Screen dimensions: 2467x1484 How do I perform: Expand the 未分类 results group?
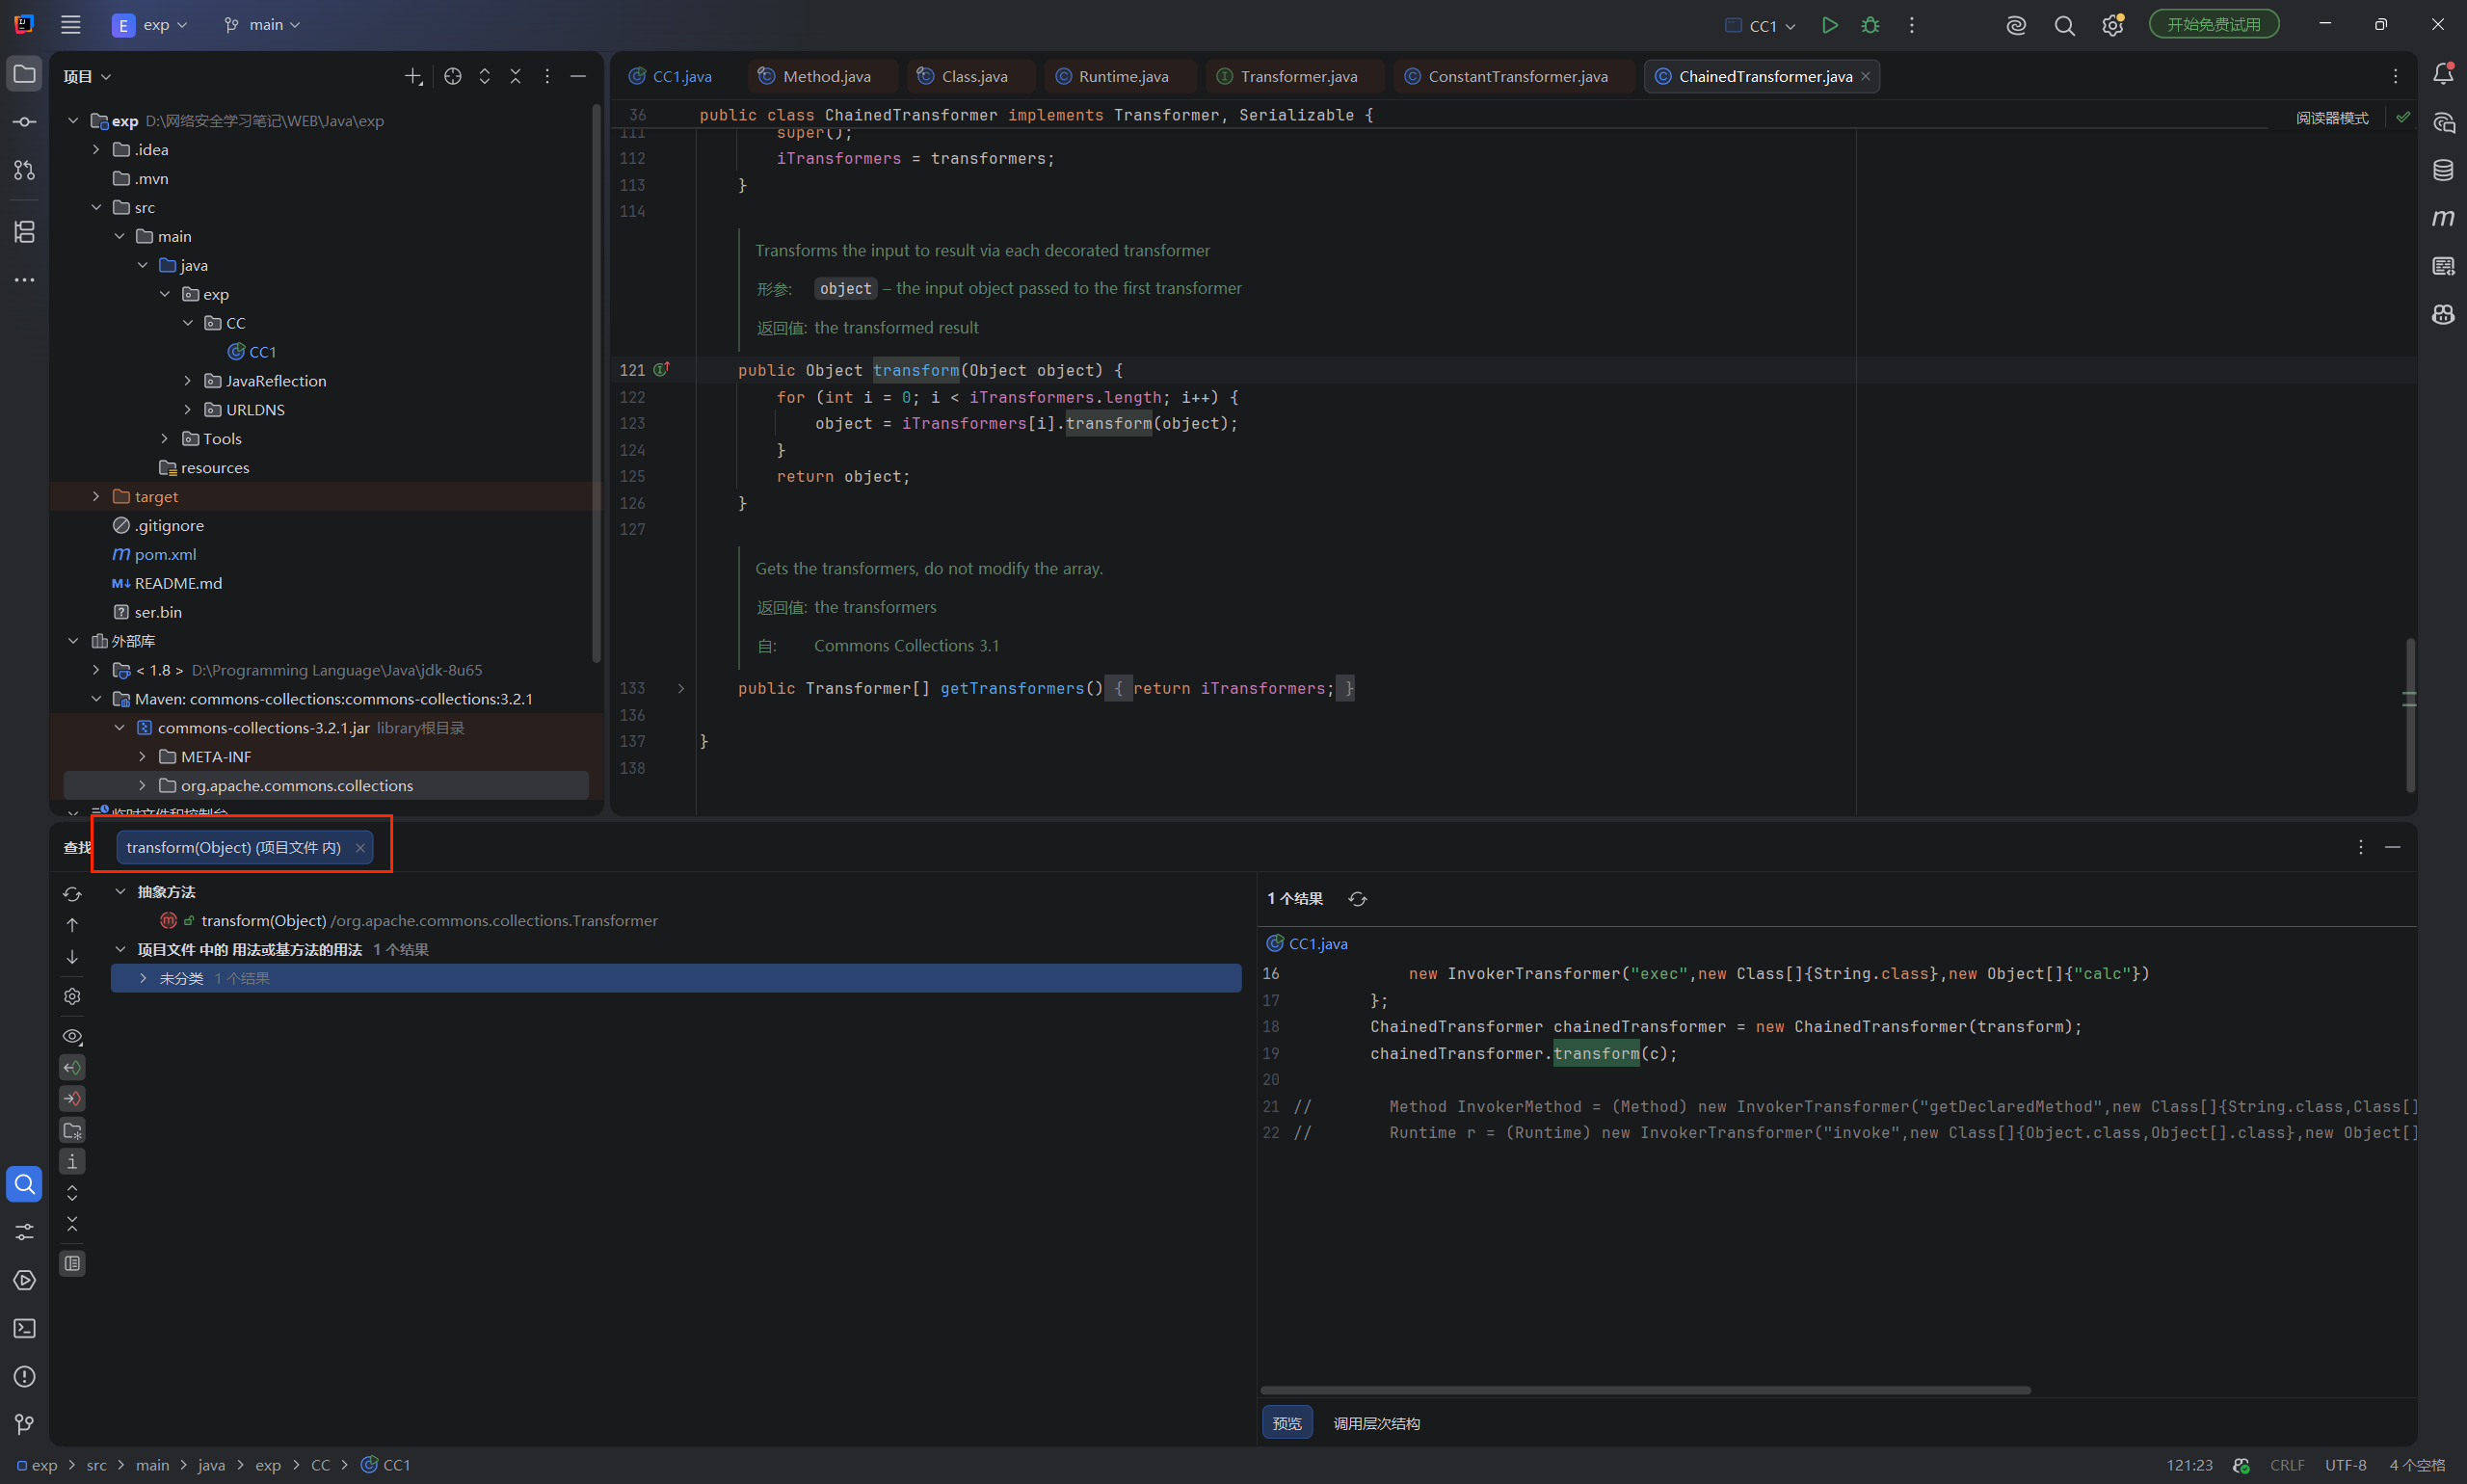pyautogui.click(x=143, y=978)
